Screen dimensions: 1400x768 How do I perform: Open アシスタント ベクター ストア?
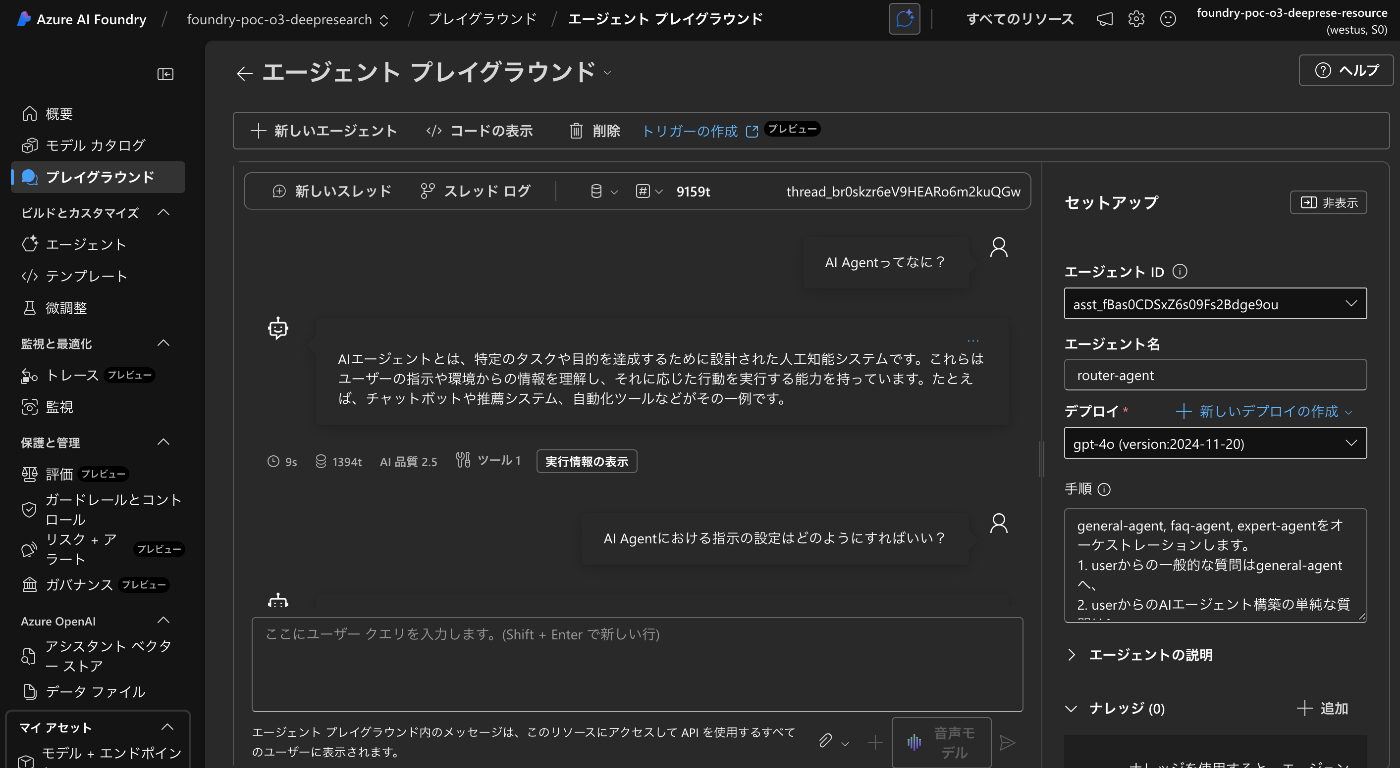[x=98, y=656]
